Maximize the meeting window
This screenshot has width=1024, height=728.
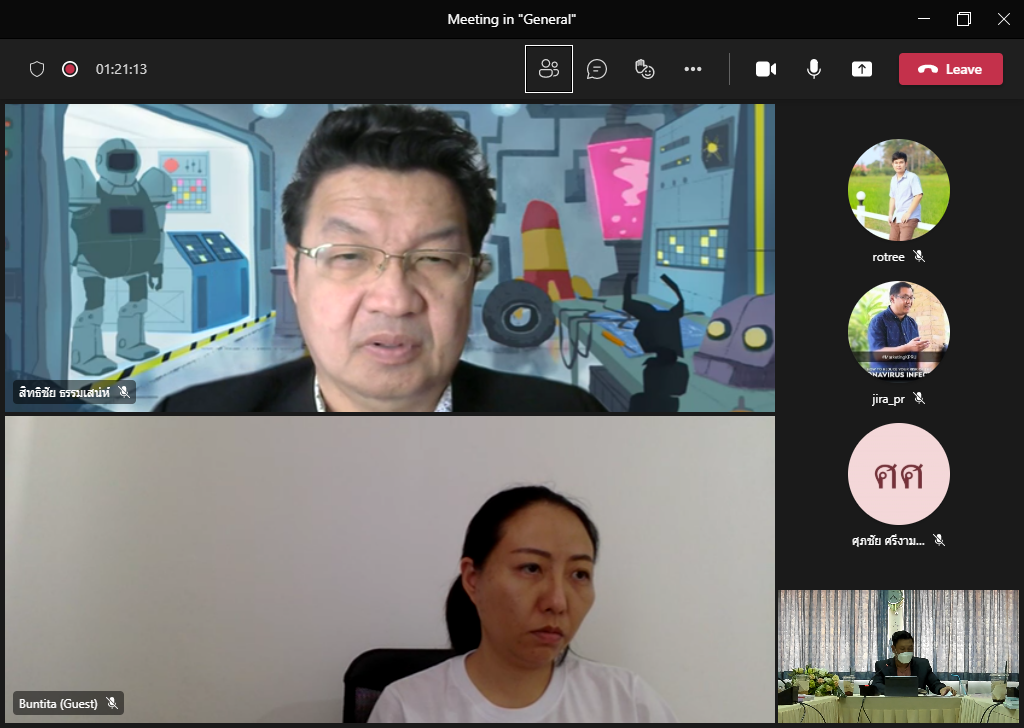(964, 19)
